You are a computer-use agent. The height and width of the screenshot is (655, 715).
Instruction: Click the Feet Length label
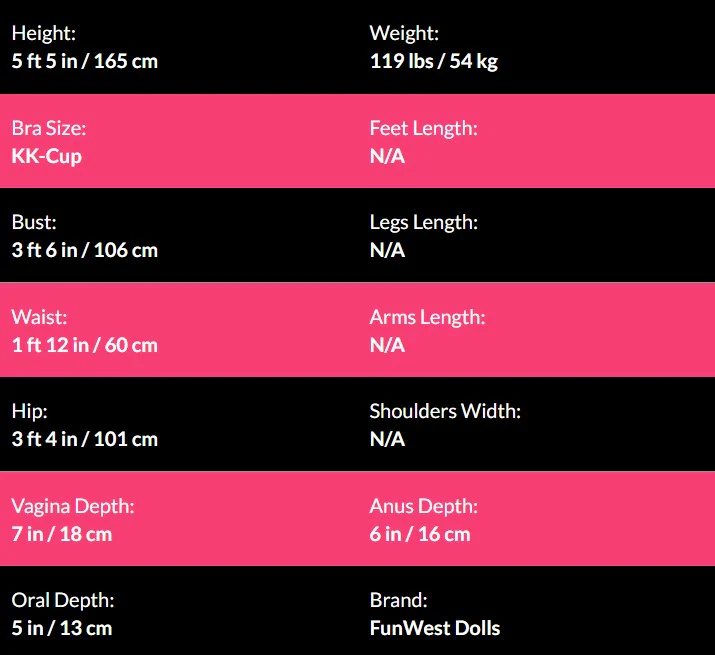click(x=424, y=128)
